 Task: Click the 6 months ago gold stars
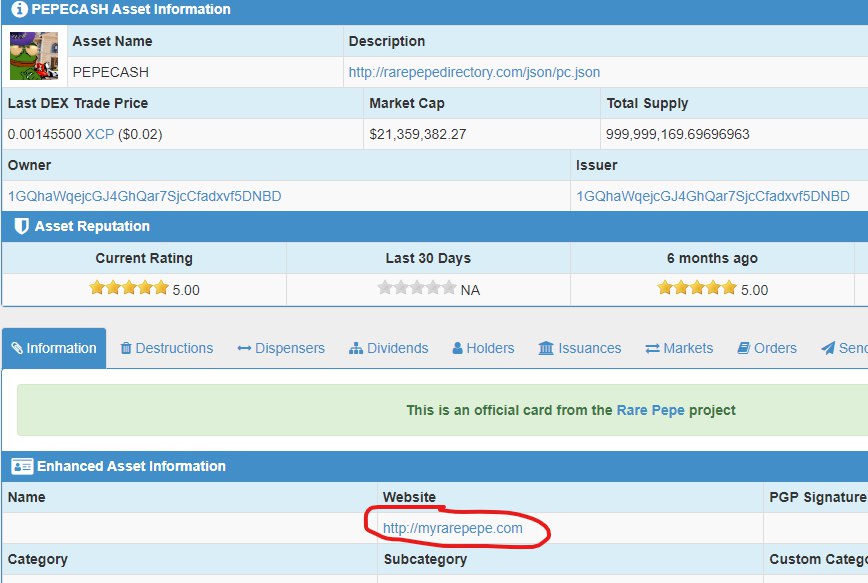697,288
